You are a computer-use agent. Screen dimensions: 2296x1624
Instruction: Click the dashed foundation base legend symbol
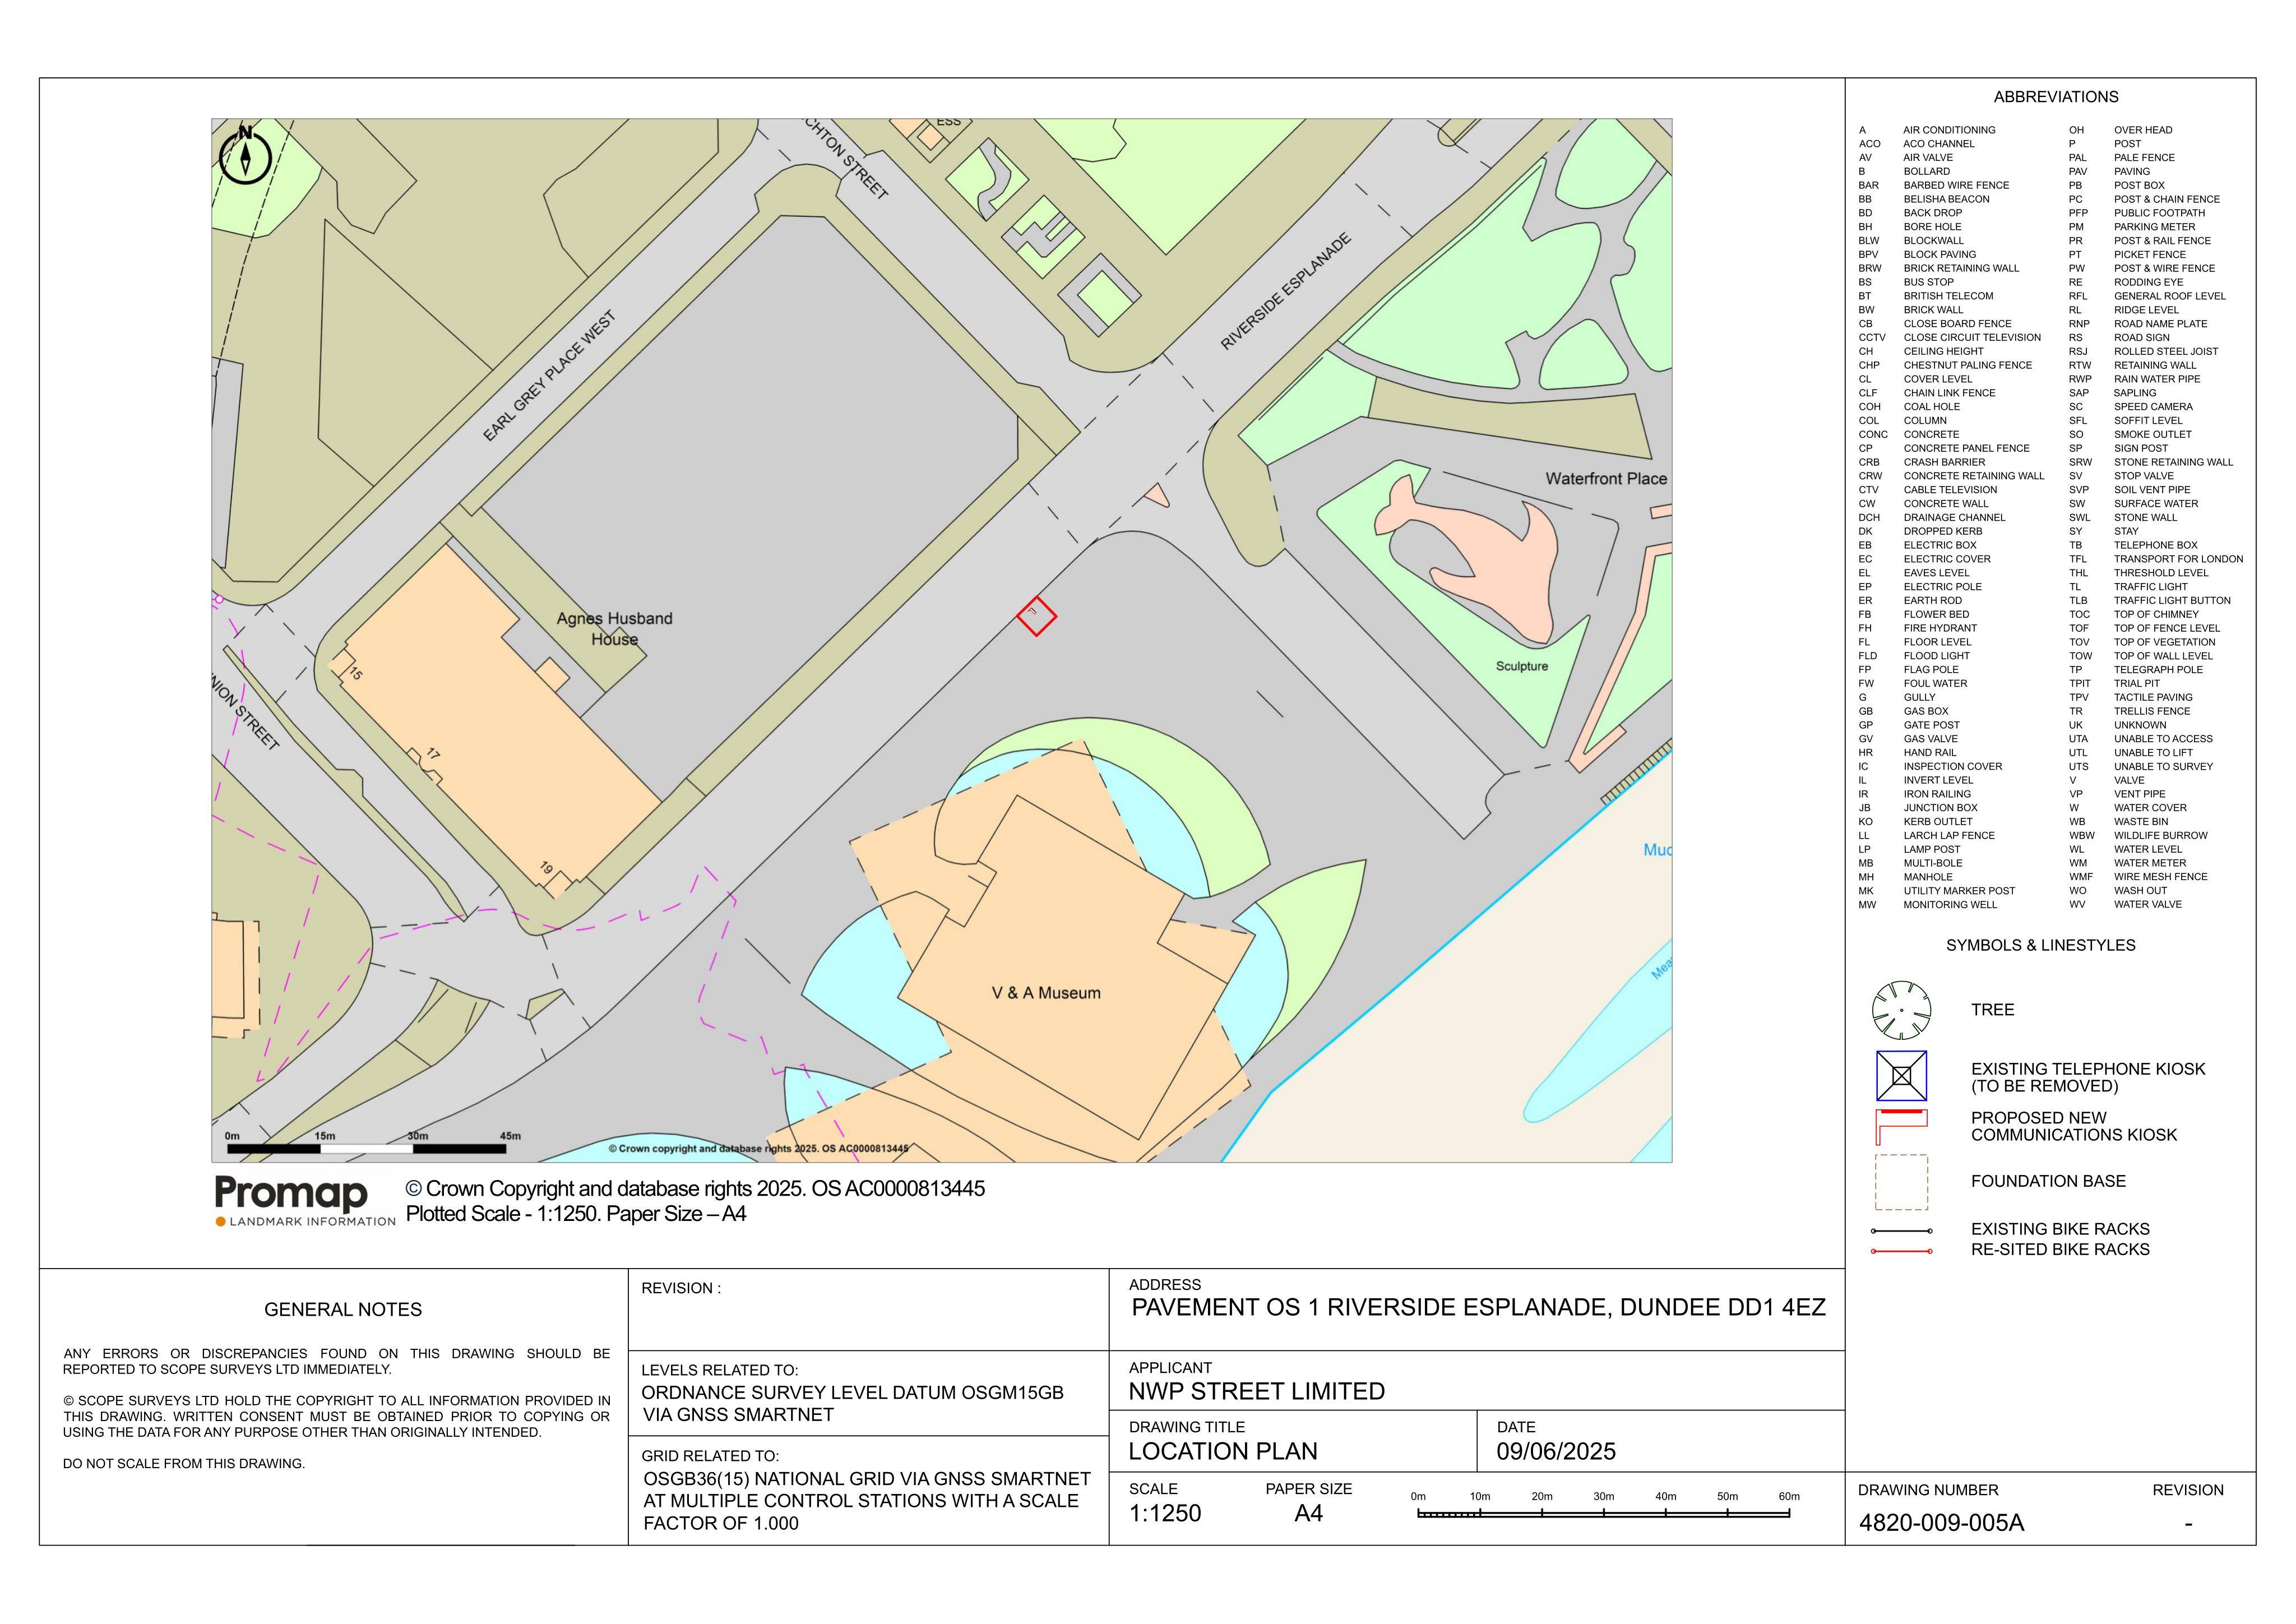click(x=1901, y=1182)
